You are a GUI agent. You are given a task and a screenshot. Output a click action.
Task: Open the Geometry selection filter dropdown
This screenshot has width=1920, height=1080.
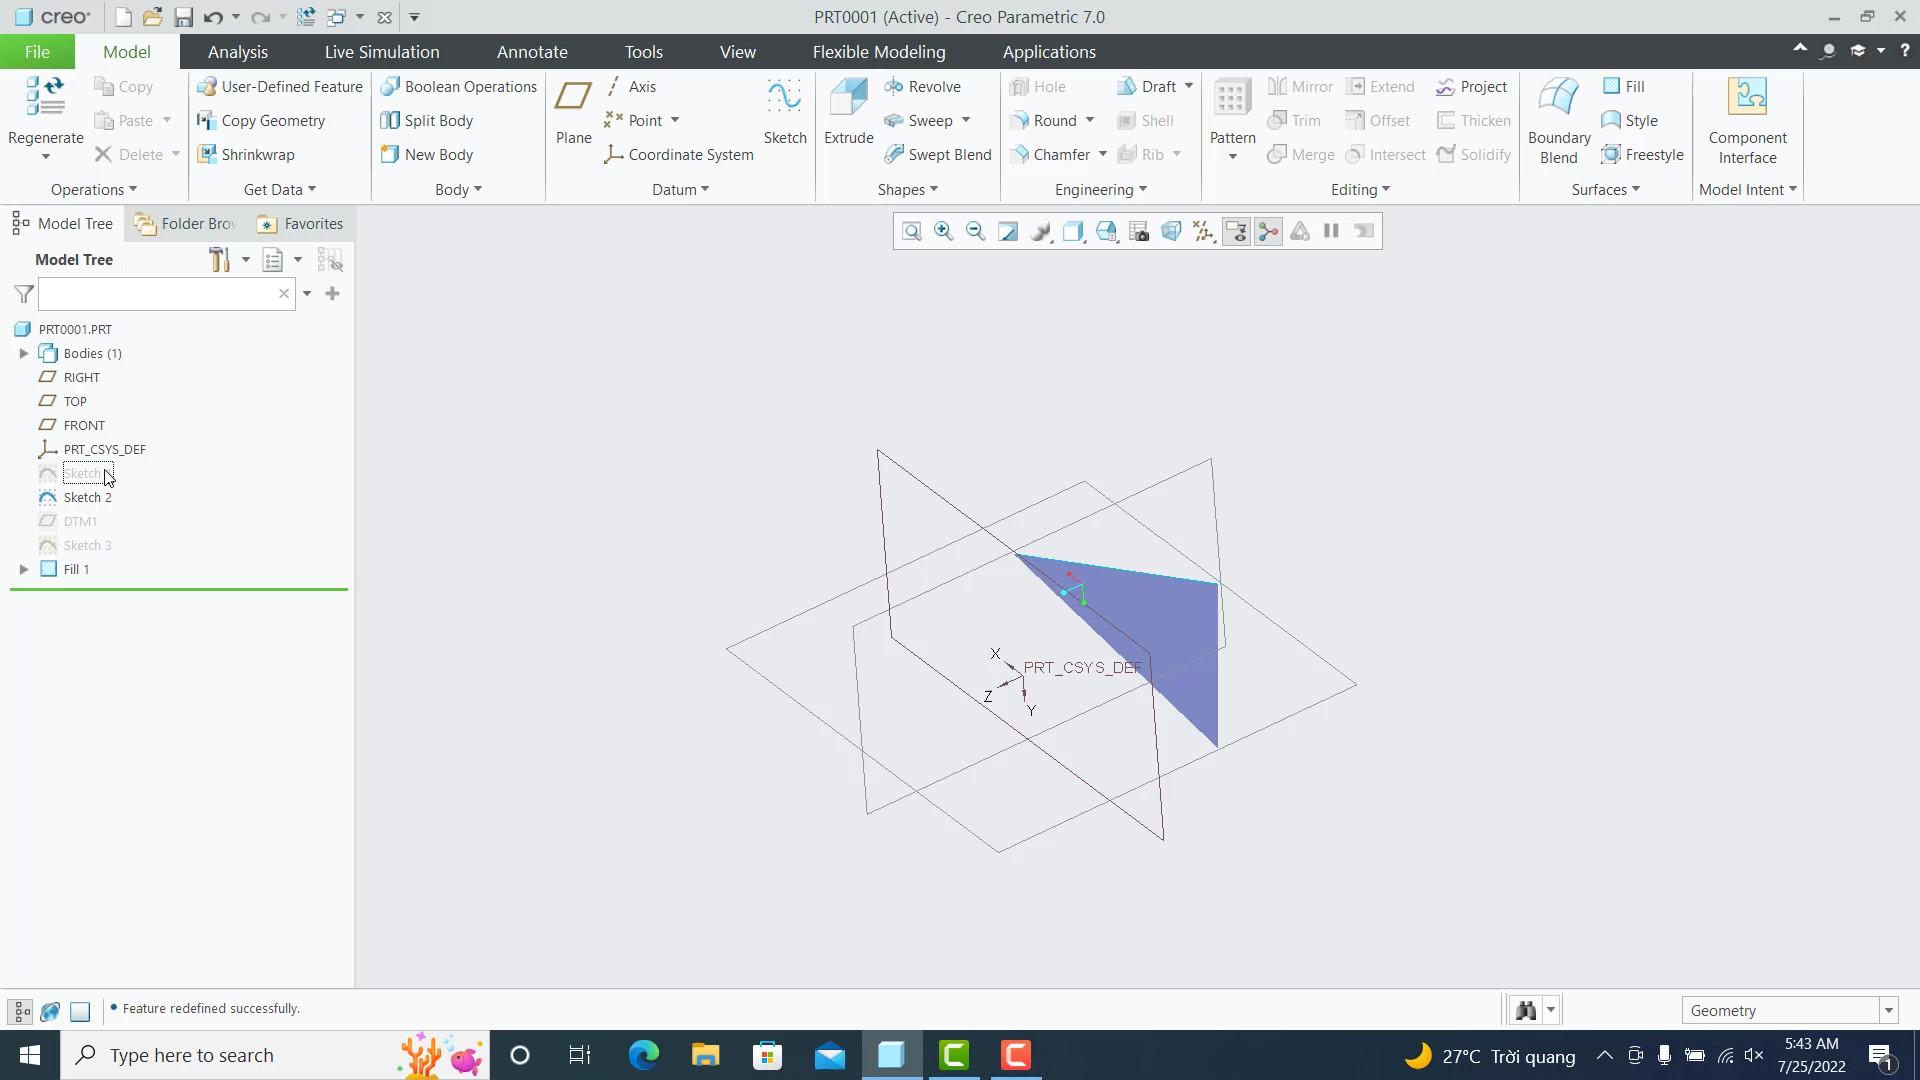pyautogui.click(x=1888, y=1010)
